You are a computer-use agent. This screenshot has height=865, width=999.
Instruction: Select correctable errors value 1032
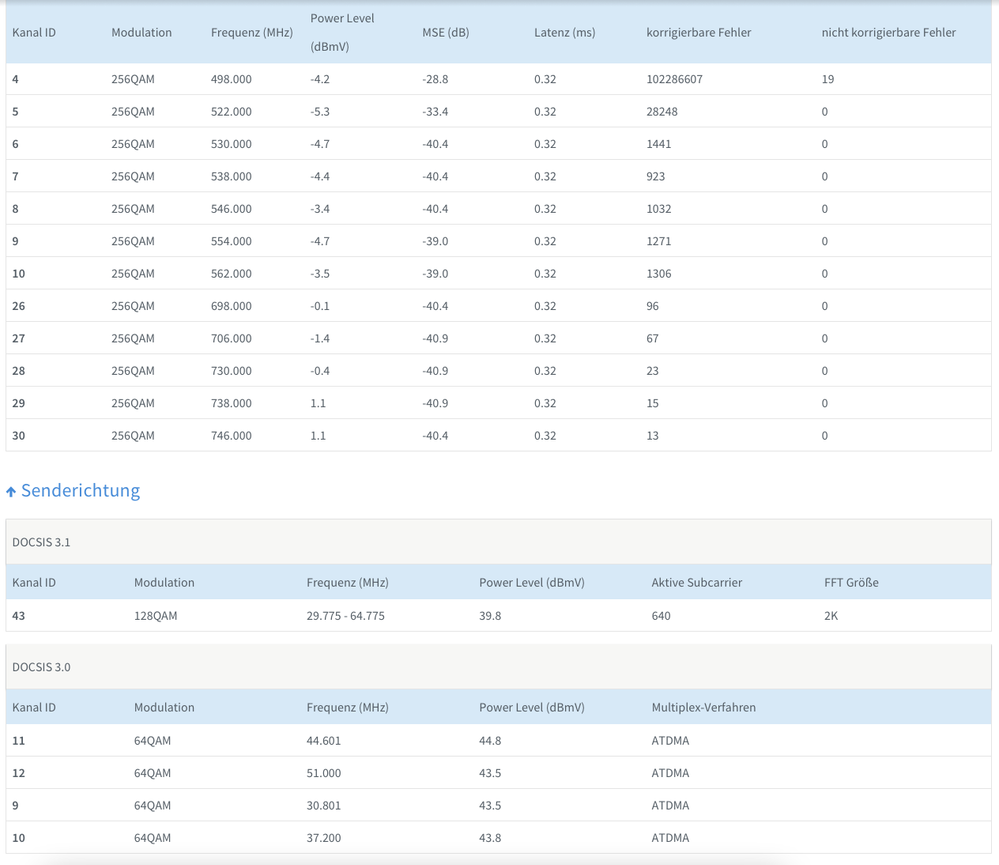point(659,209)
